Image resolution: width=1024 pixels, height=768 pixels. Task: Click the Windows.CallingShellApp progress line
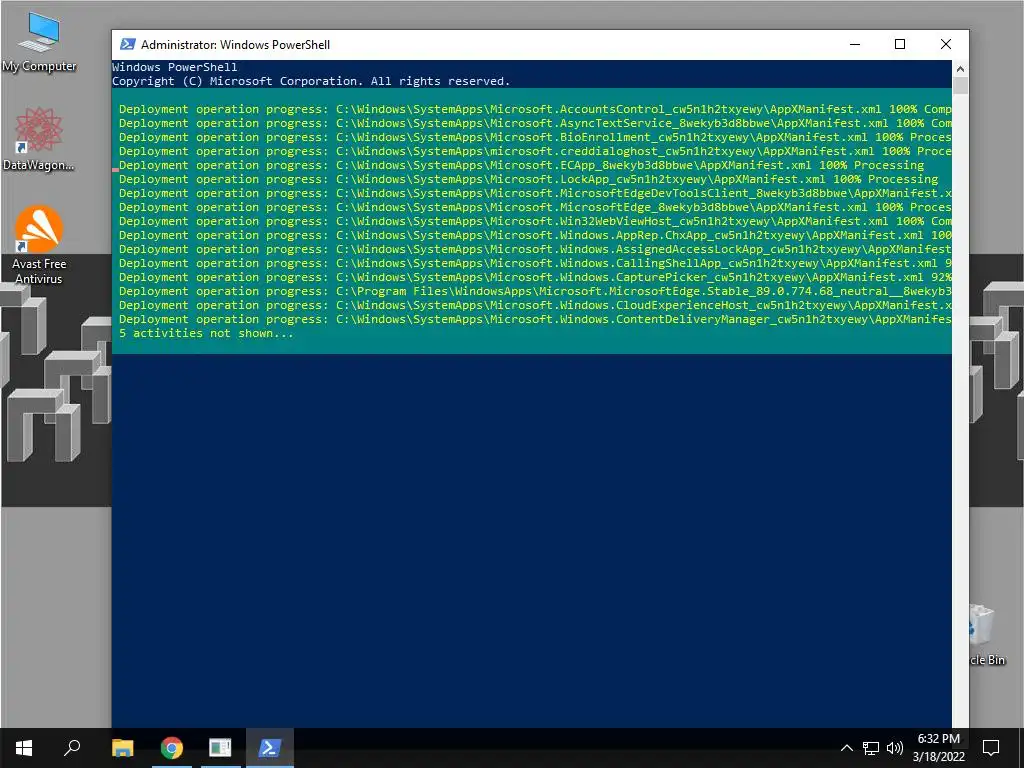(535, 263)
